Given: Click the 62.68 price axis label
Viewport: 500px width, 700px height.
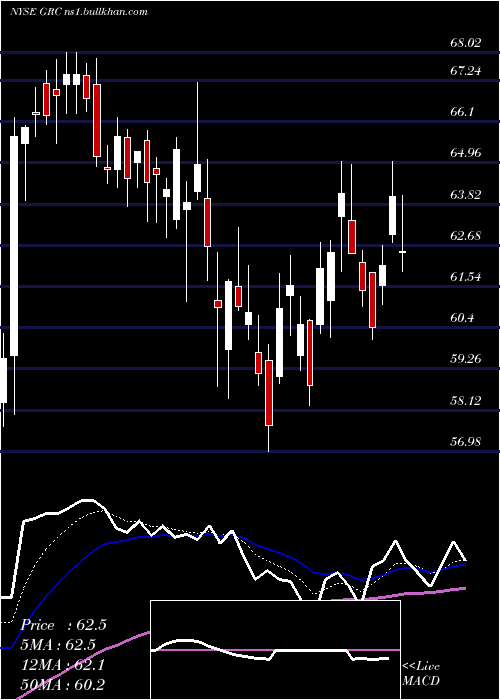Looking at the screenshot, I should click(465, 236).
